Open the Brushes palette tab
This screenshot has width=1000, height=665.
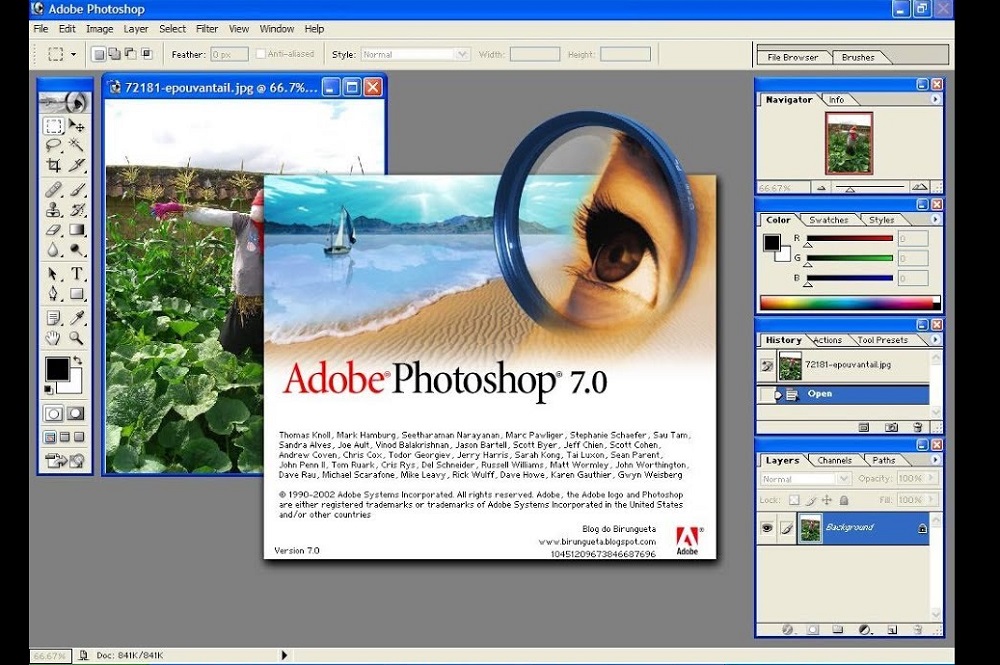pyautogui.click(x=858, y=57)
